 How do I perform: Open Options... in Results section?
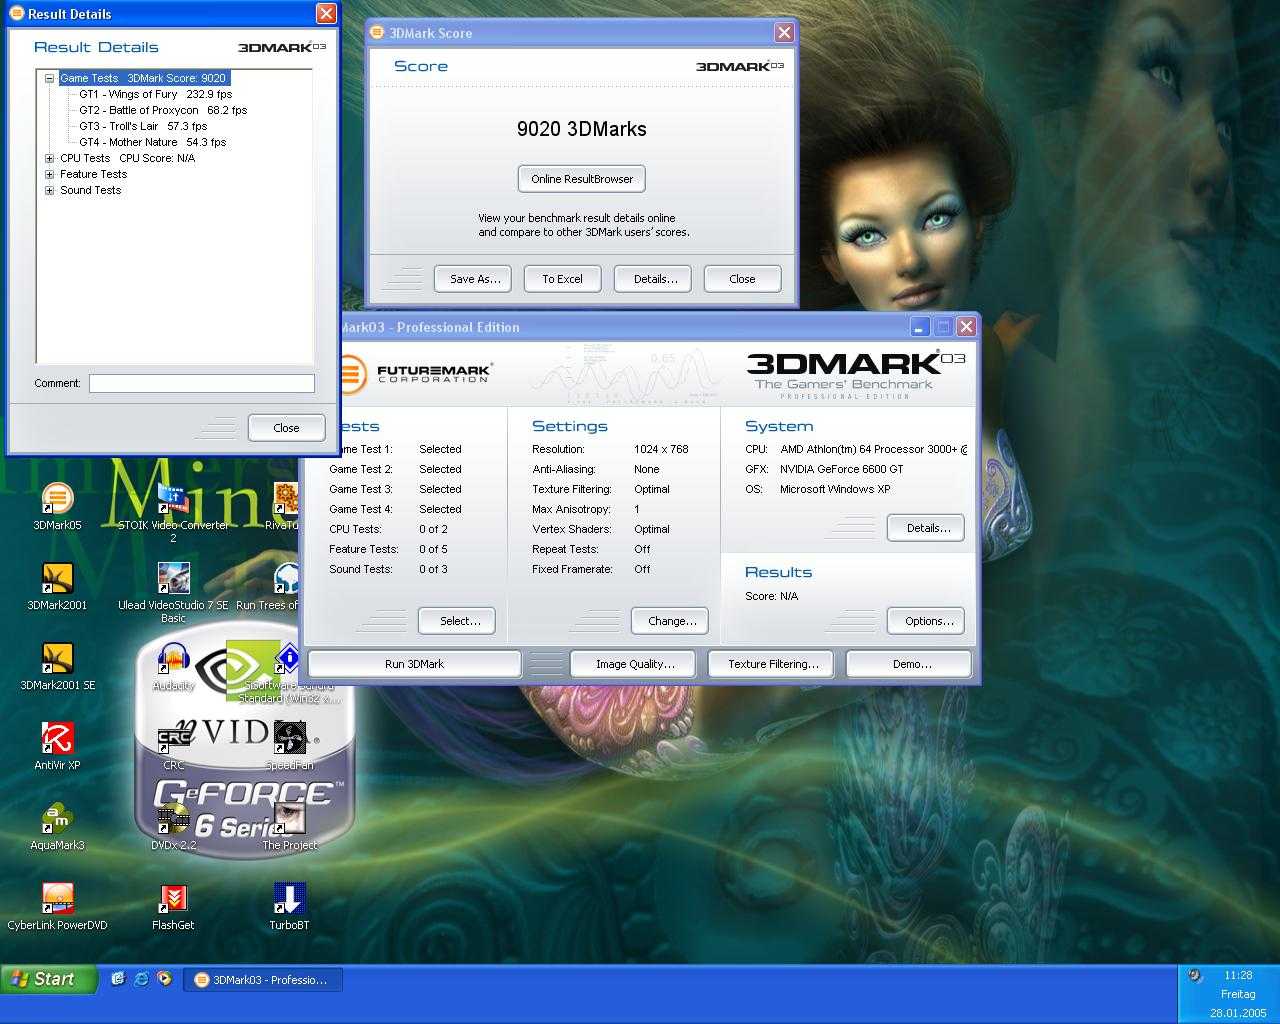click(926, 621)
